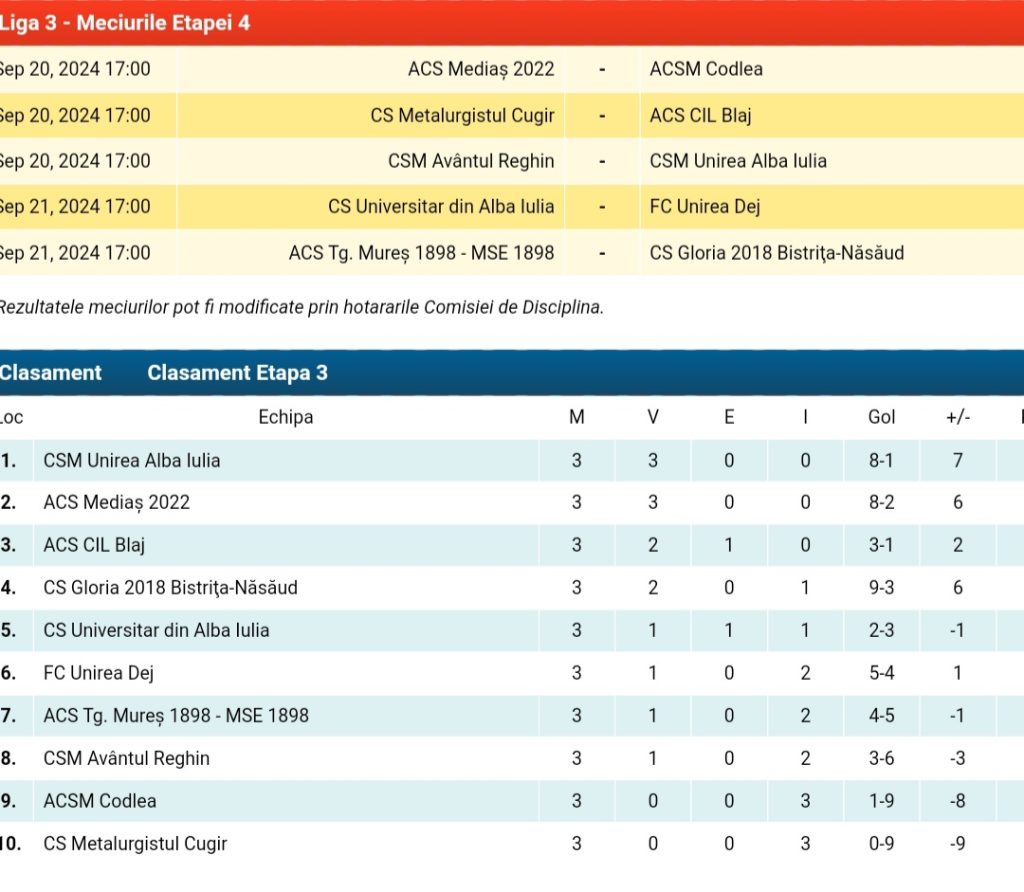Select ACS Mediaș 2022 in standings
The width and height of the screenshot is (1024, 892).
116,503
